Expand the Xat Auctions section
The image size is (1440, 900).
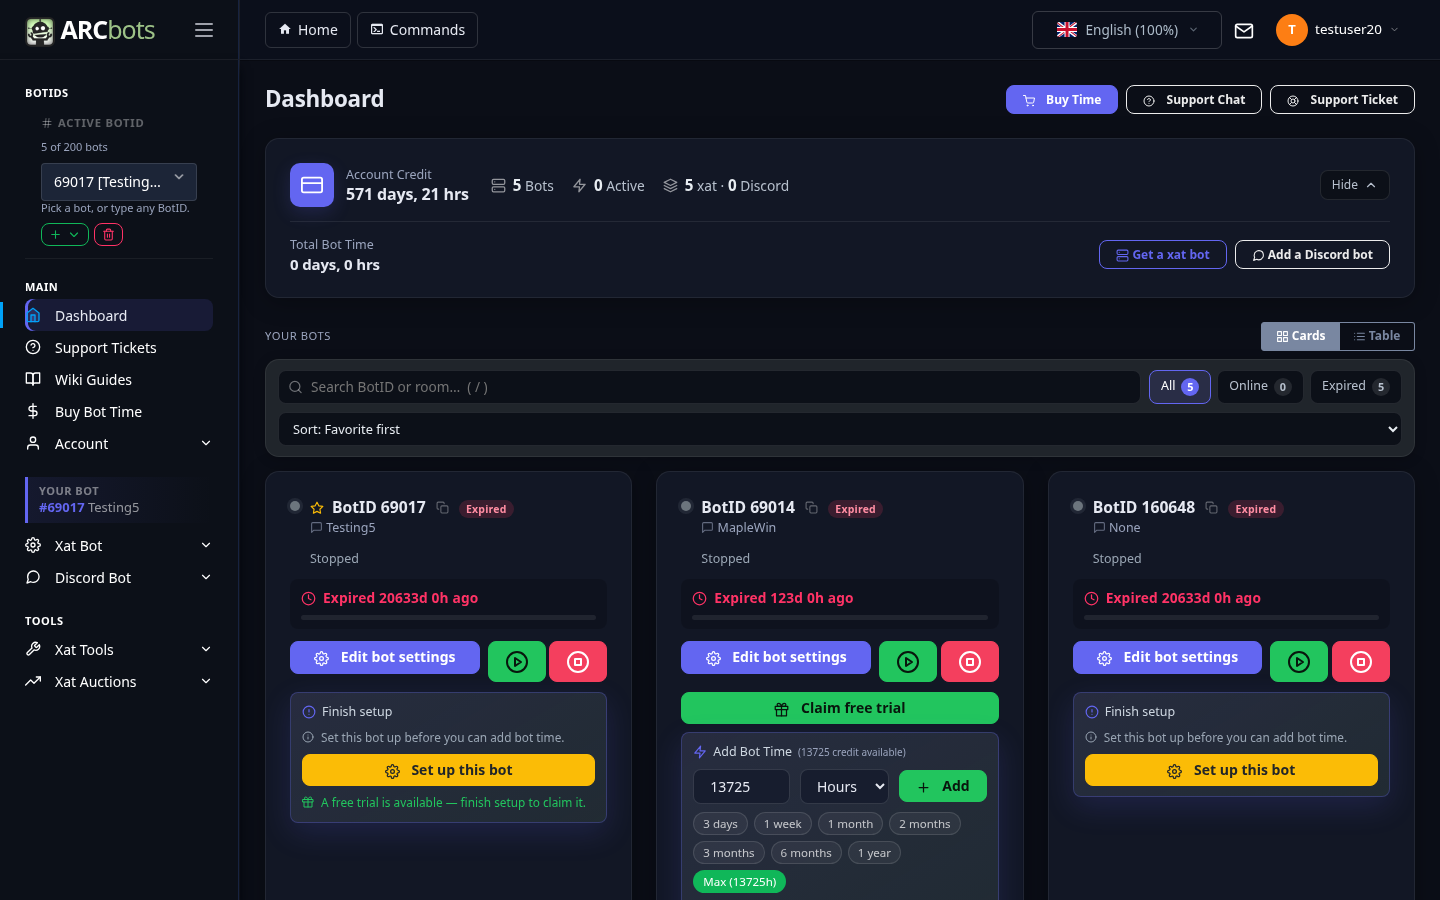[x=119, y=682]
